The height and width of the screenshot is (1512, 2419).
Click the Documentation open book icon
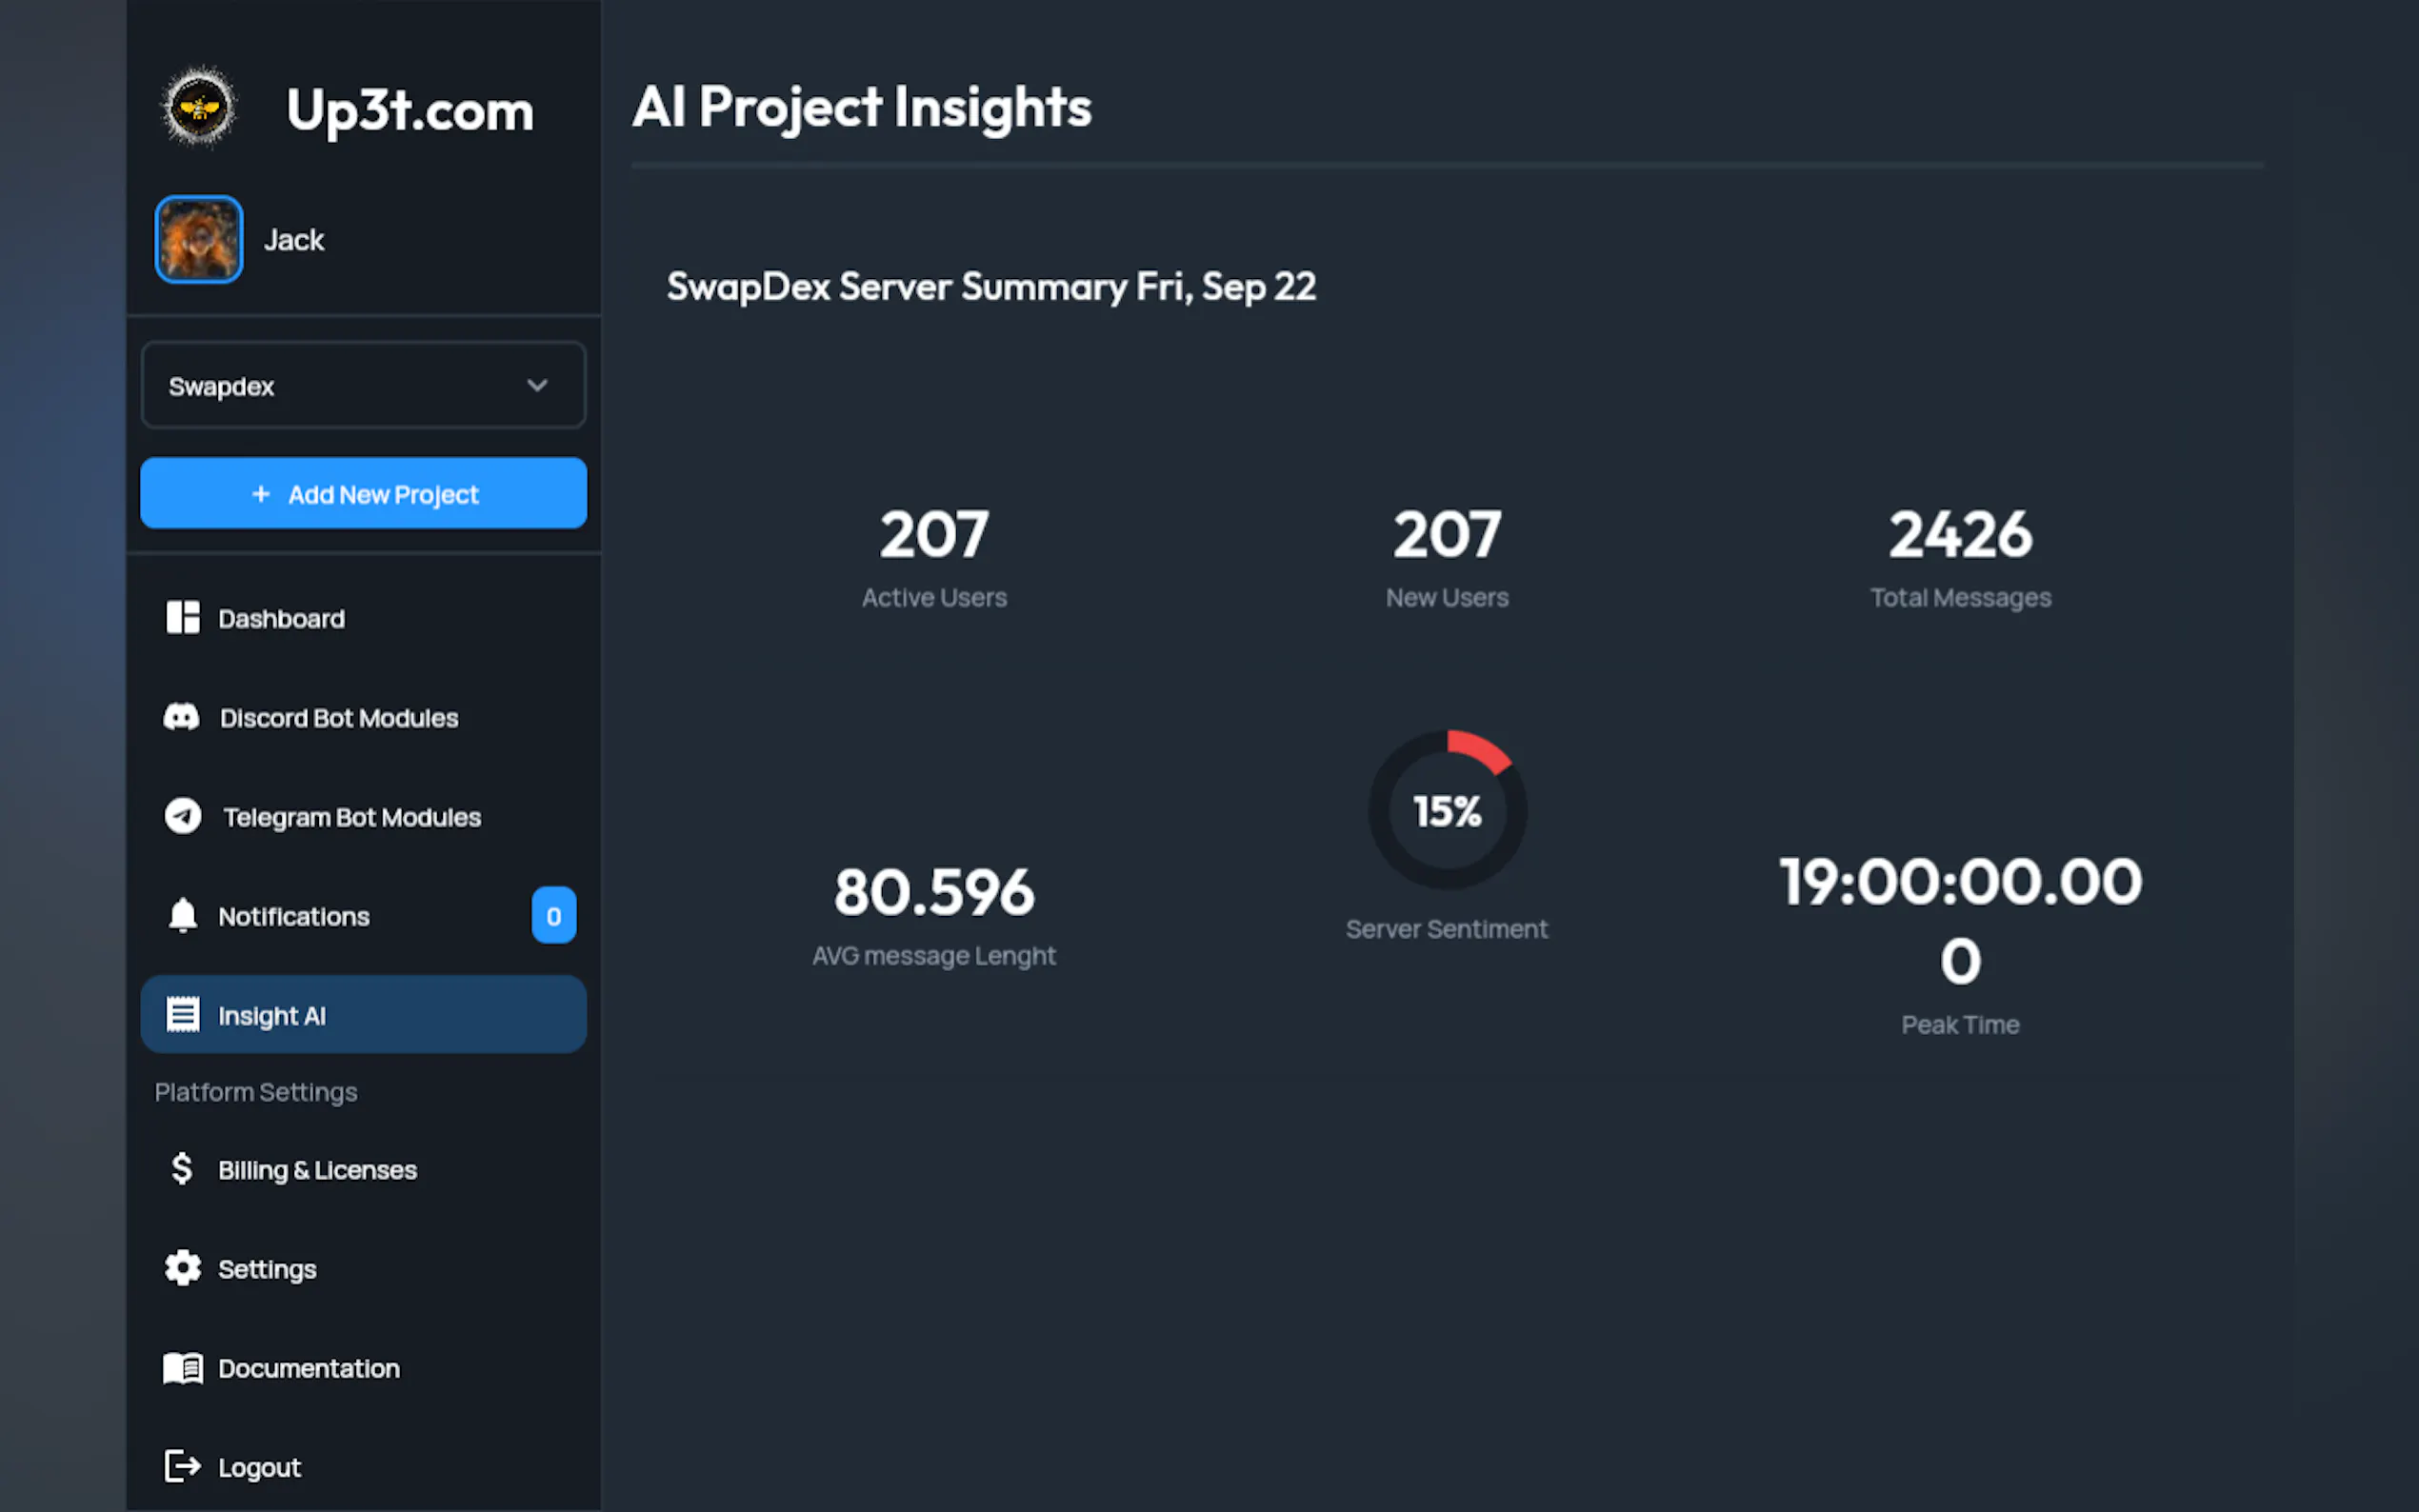click(182, 1367)
